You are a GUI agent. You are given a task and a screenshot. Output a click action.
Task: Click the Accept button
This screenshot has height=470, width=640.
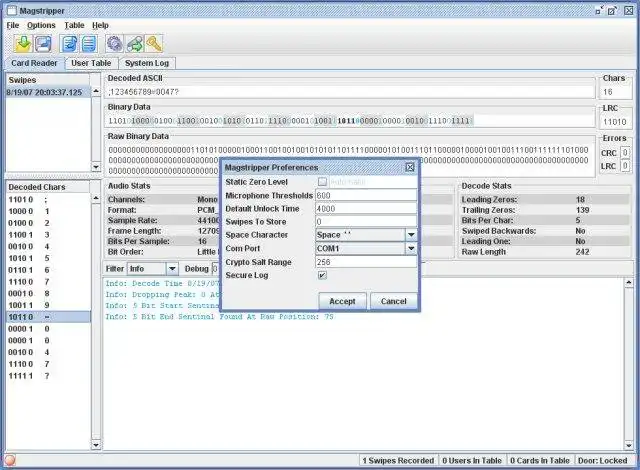(x=342, y=301)
